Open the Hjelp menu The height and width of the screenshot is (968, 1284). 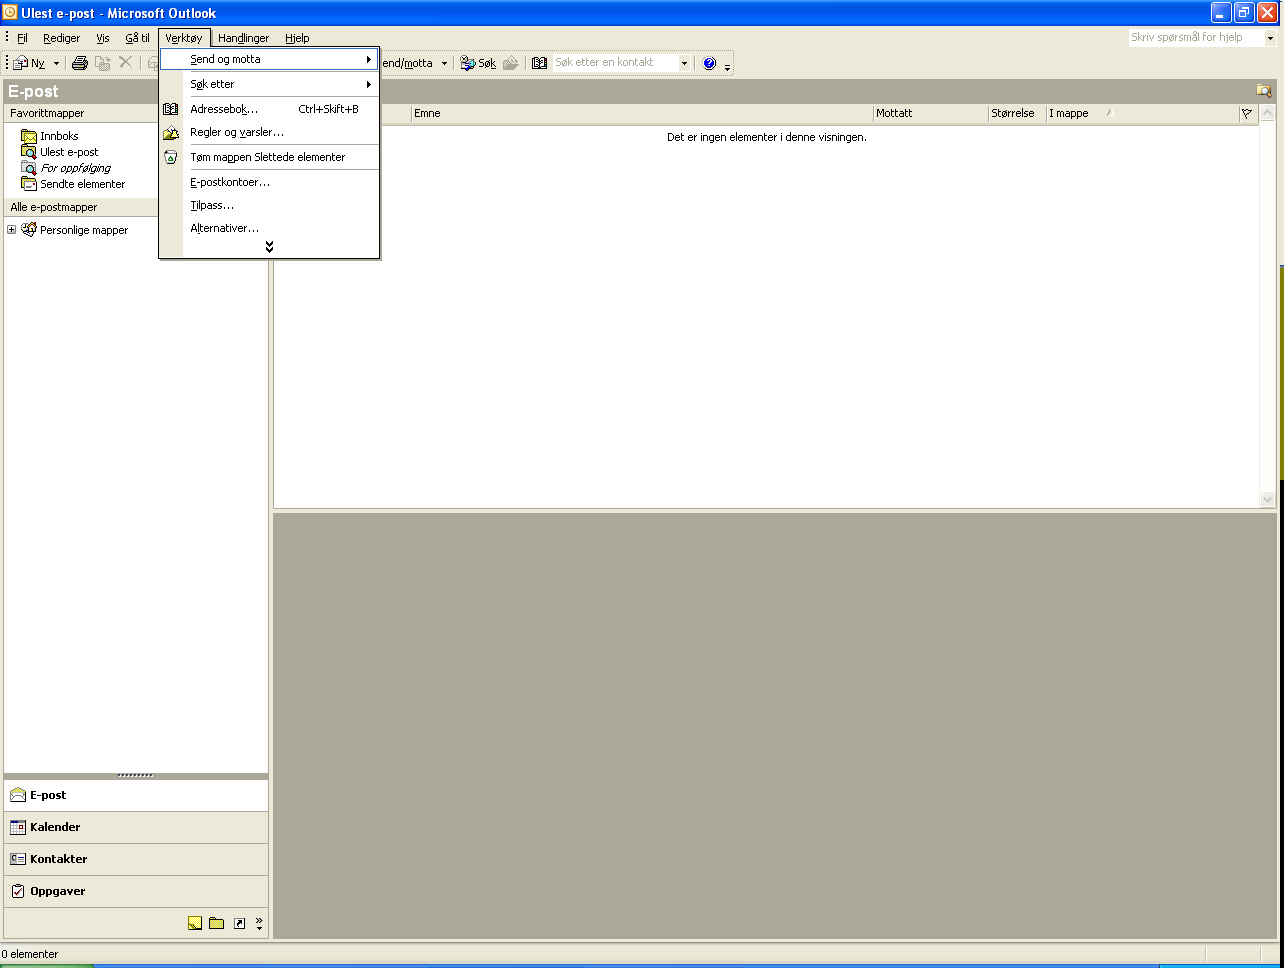coord(297,38)
